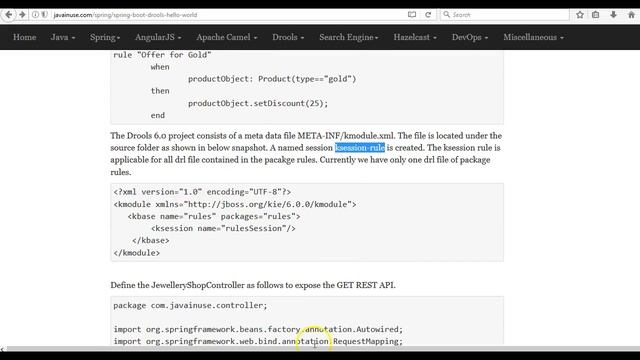
Task: Focus the browser Search field
Action: point(505,15)
